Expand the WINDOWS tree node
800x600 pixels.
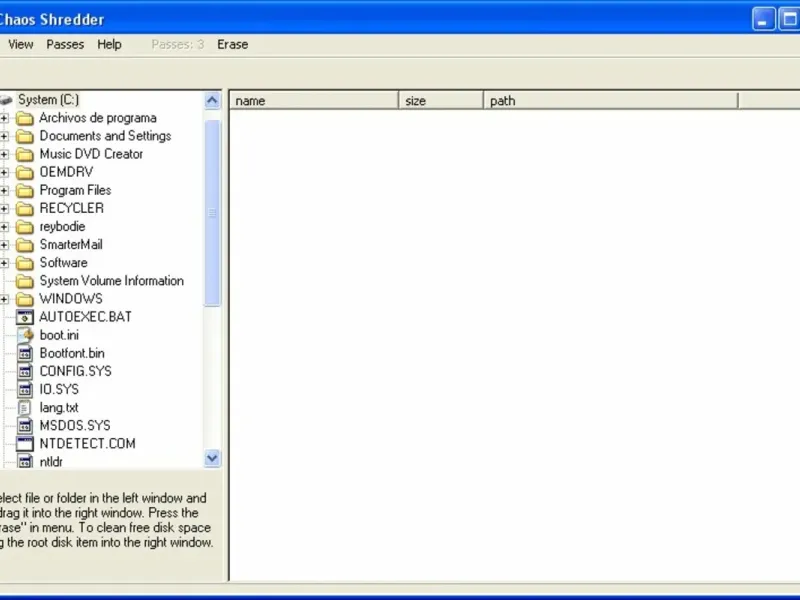[4, 299]
